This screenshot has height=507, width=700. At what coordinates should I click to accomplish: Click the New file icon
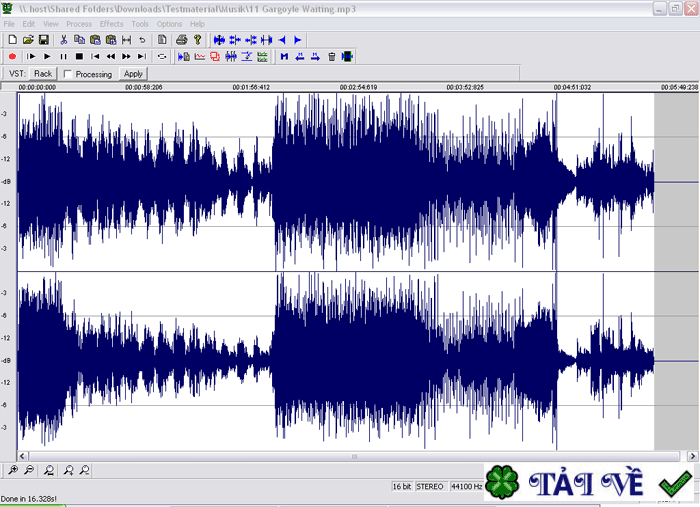tap(12, 39)
